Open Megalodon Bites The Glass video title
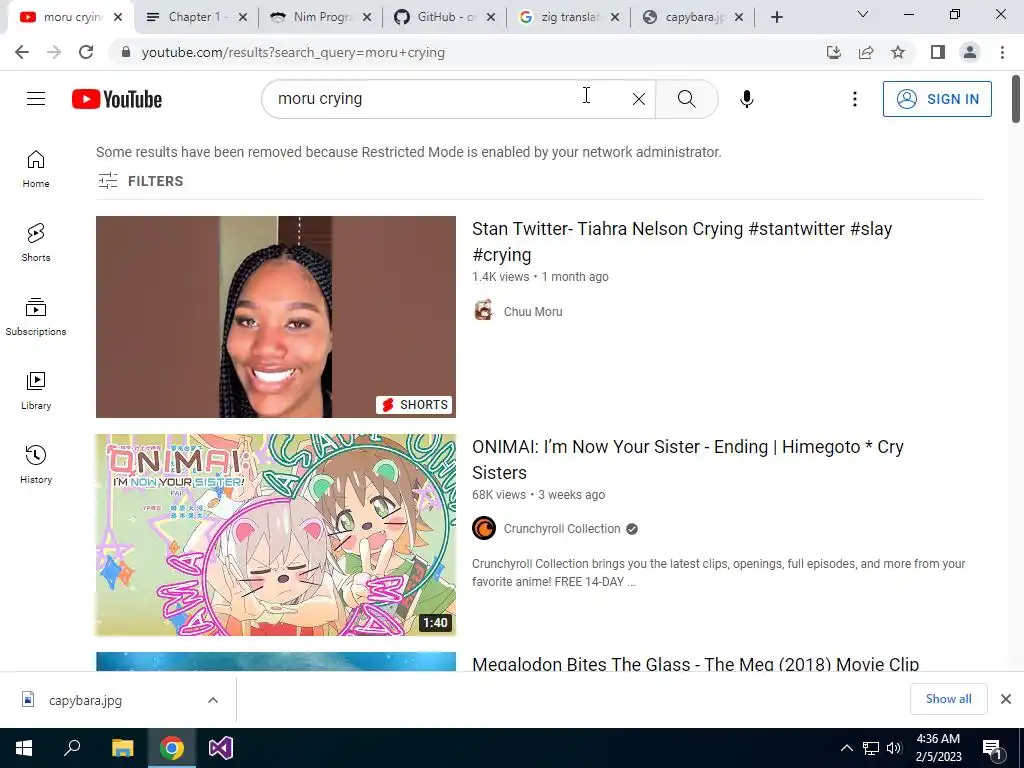The image size is (1024, 768). 696,663
